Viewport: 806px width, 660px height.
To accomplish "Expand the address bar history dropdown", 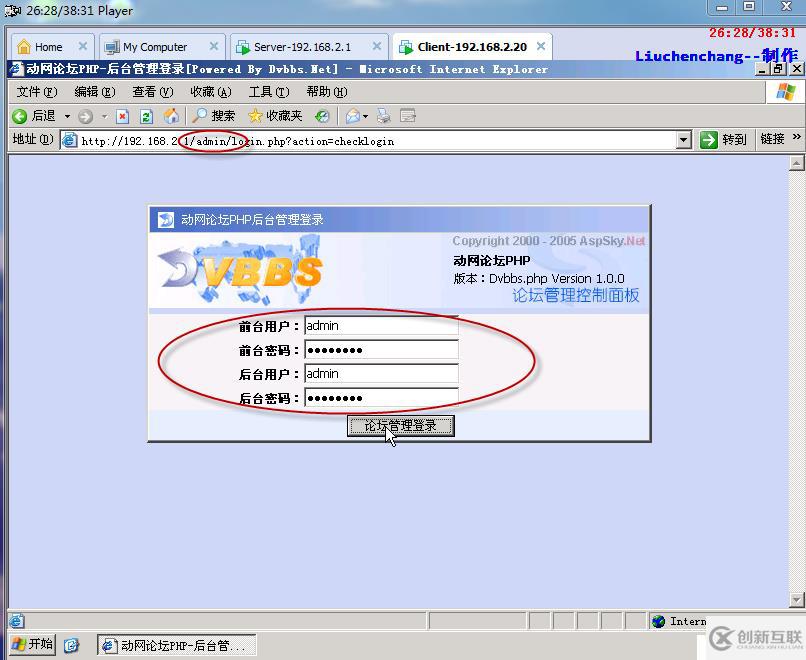I will click(x=683, y=140).
